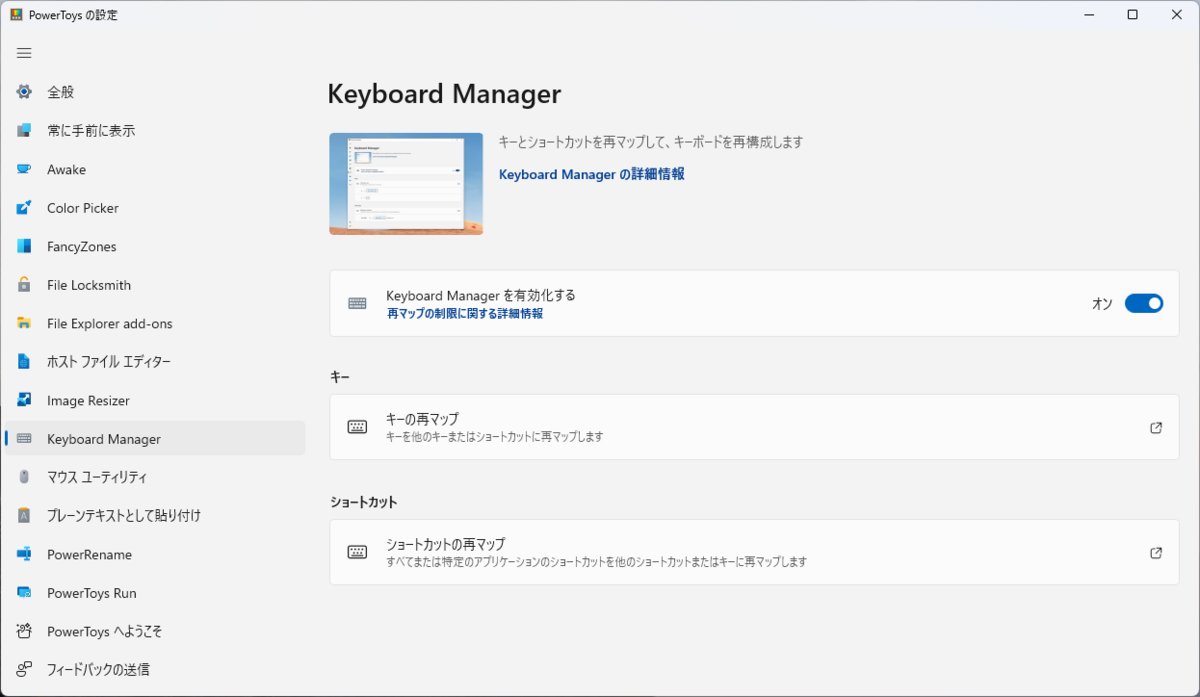Screen dimensions: 1200x697
Task: Click the プレーンテキストとして貼り付け icon
Action: tap(24, 516)
